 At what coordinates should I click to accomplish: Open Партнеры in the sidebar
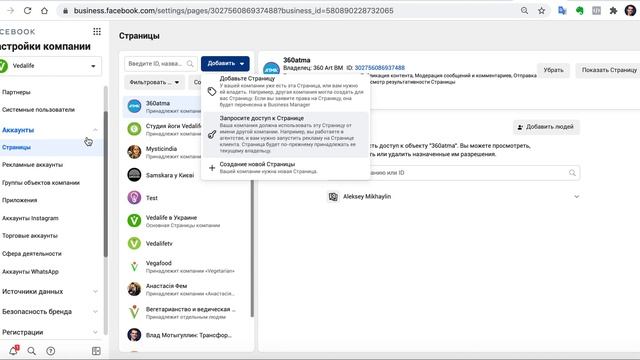pyautogui.click(x=16, y=92)
